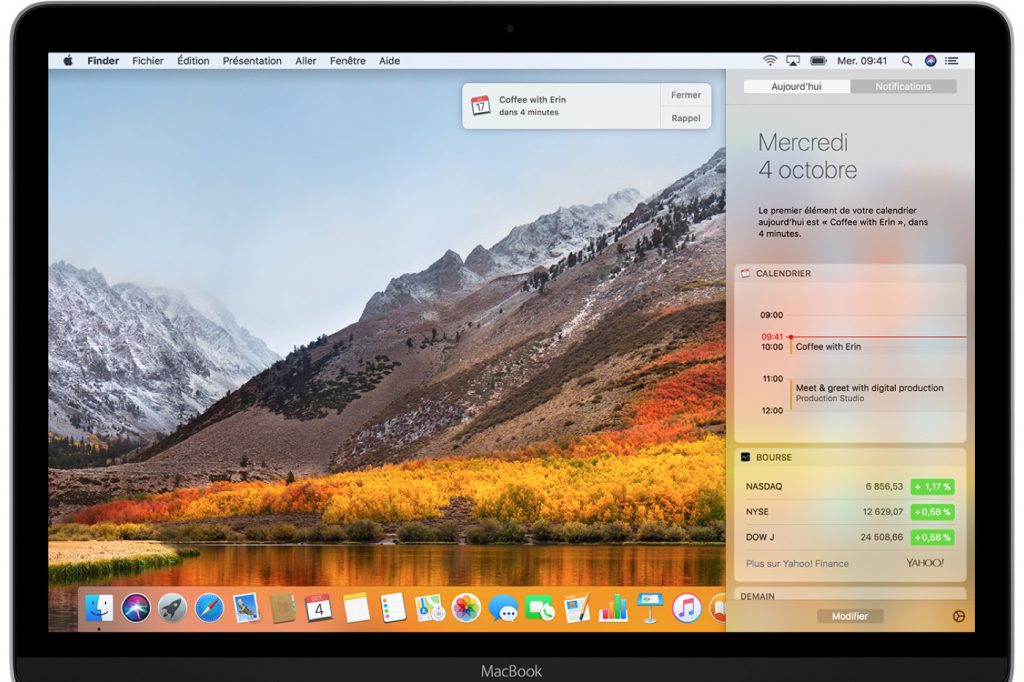Image resolution: width=1024 pixels, height=682 pixels.
Task: Click NASDAQ +1,17 % change badge
Action: coord(933,487)
